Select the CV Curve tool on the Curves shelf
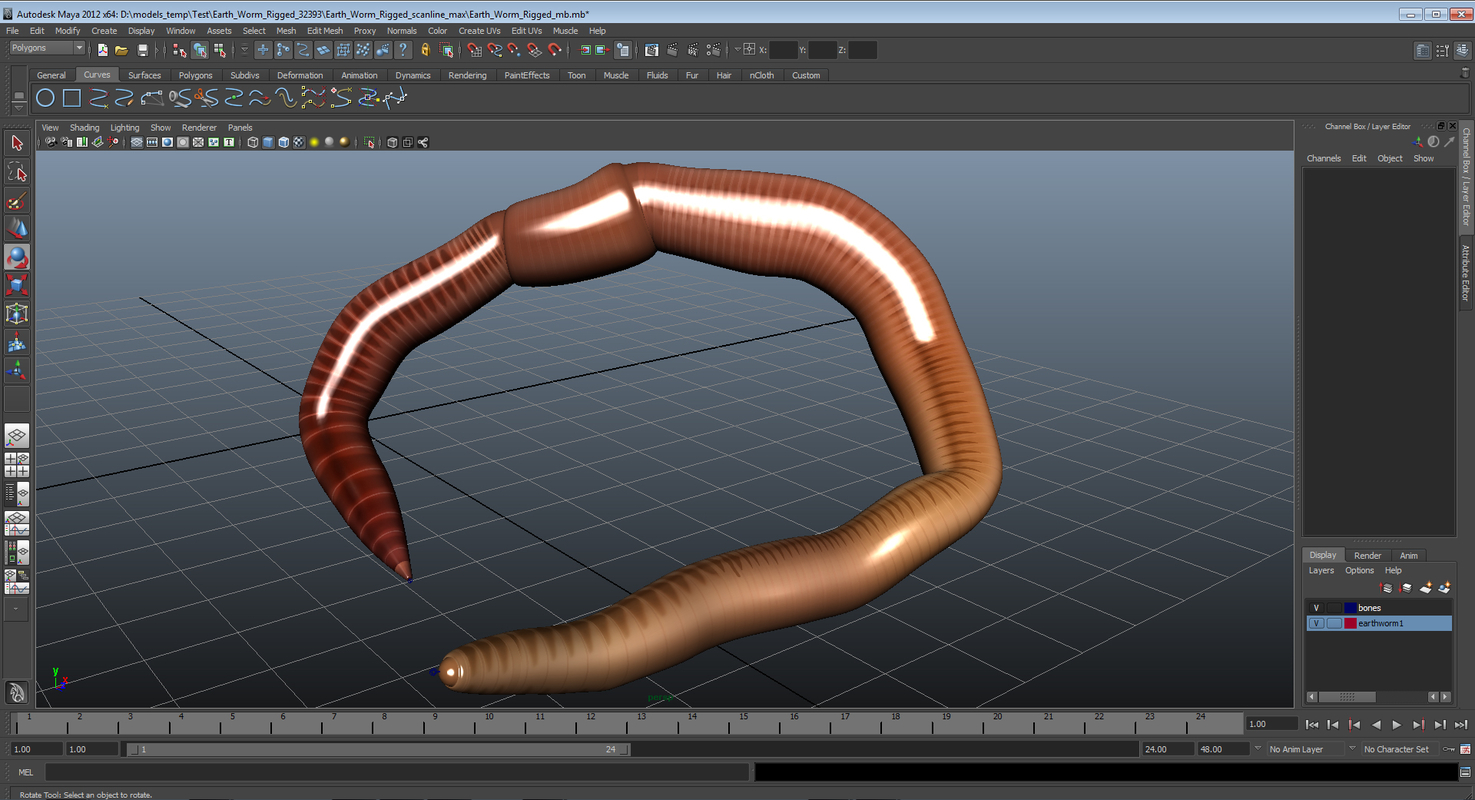This screenshot has width=1475, height=800. tap(100, 97)
